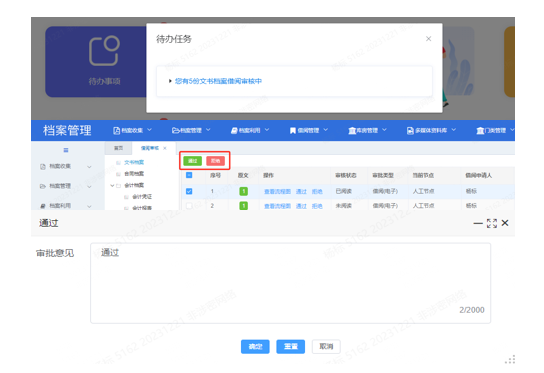Click the 拒绝 link in row 2
Screen dimensions: 544x373
point(317,206)
